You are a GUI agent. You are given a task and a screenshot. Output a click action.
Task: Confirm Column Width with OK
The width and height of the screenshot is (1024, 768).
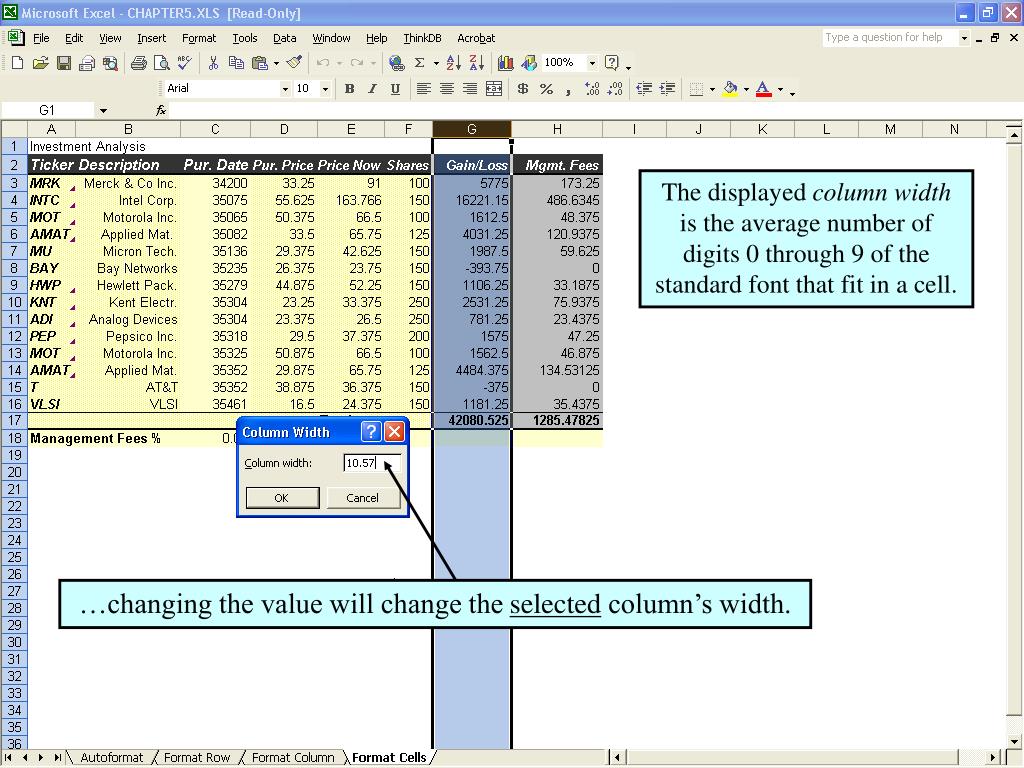coord(282,498)
